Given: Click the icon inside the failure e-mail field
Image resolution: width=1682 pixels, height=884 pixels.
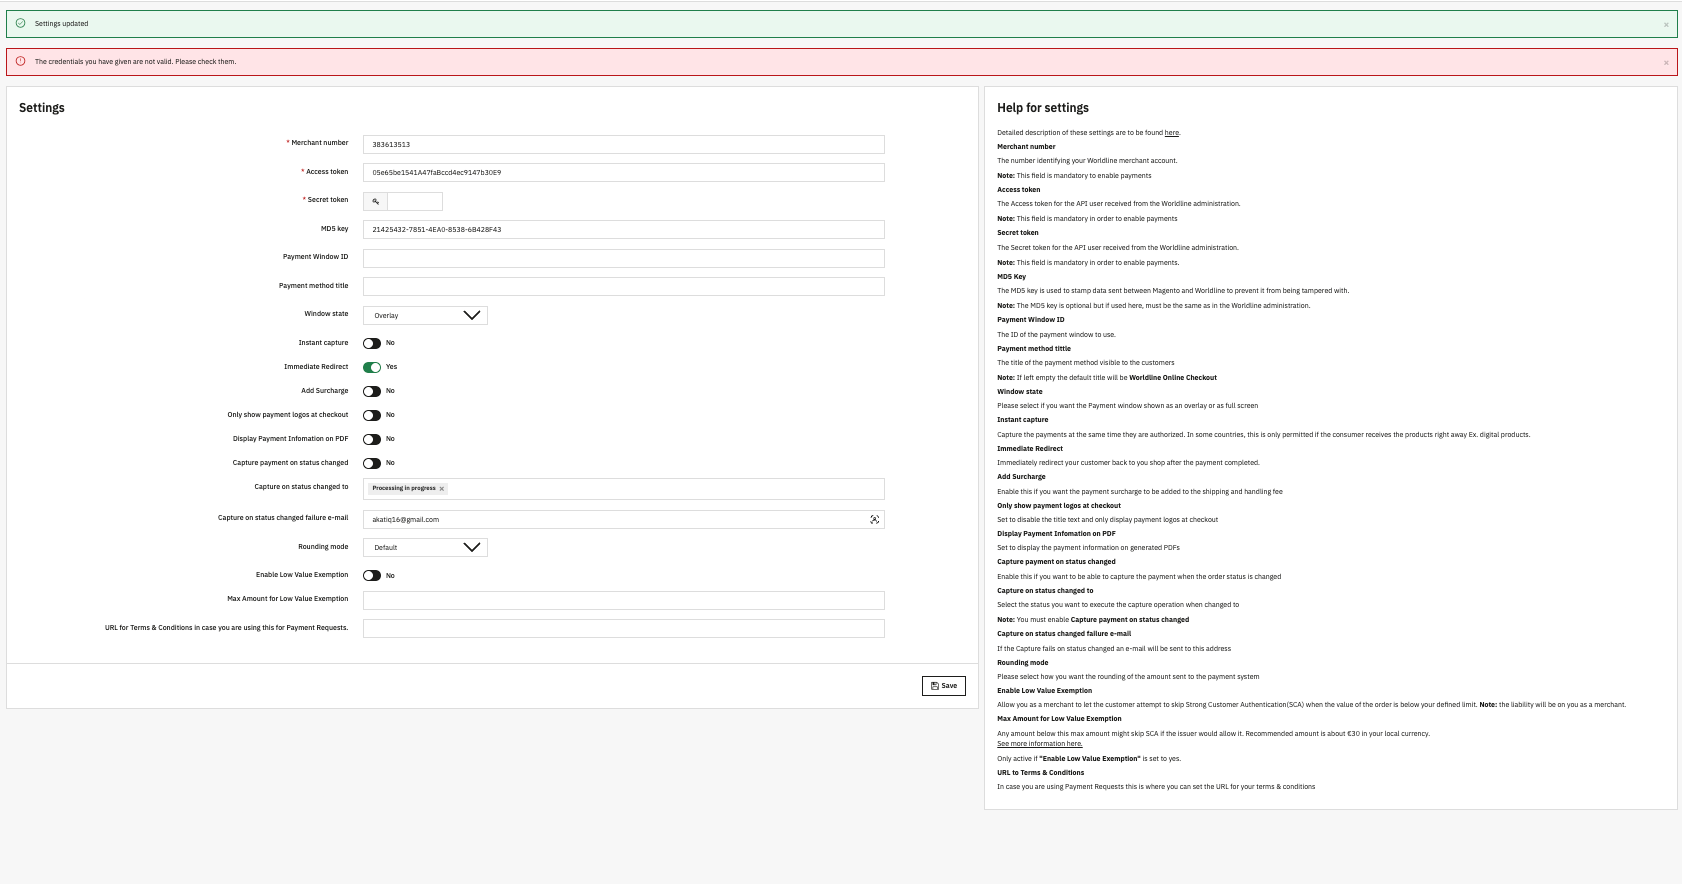Looking at the screenshot, I should 875,520.
